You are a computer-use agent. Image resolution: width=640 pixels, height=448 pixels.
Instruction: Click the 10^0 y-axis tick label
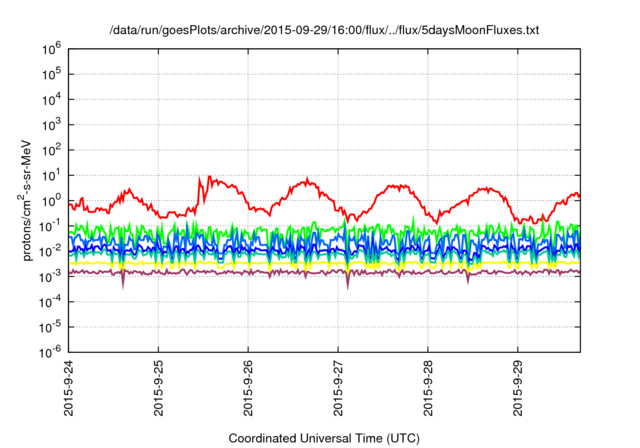[x=52, y=200]
